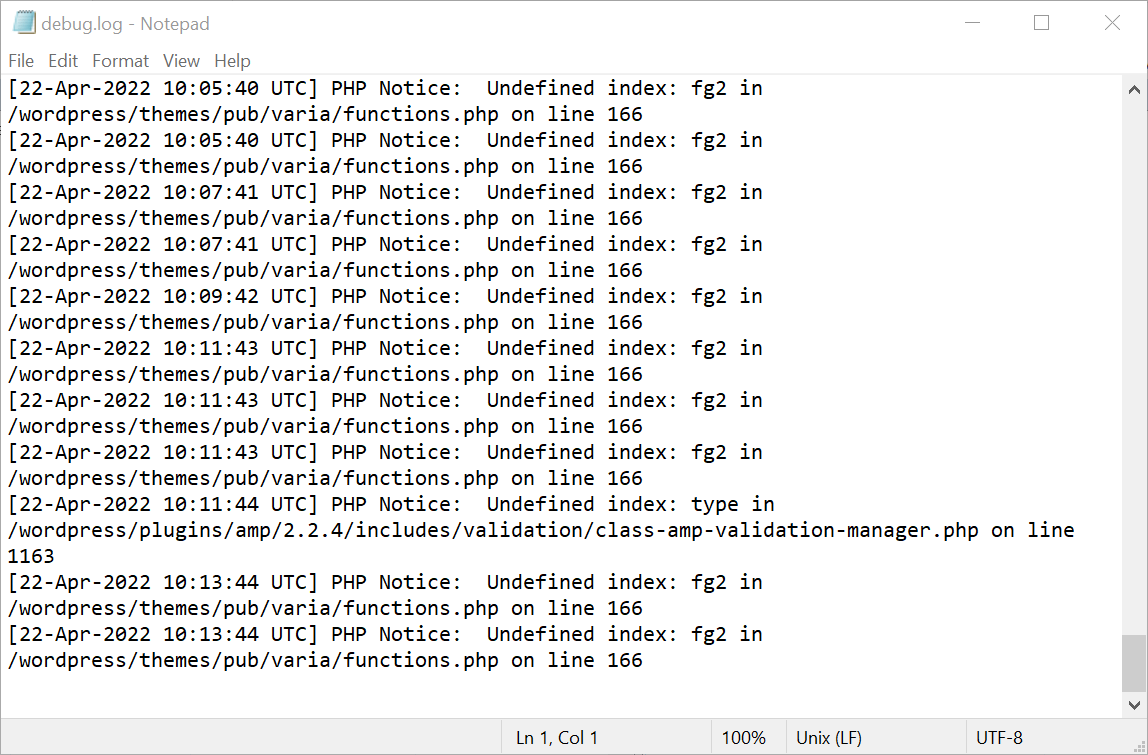This screenshot has width=1148, height=755.
Task: Click the Unix (LF) line-ending indicator
Action: [x=829, y=737]
